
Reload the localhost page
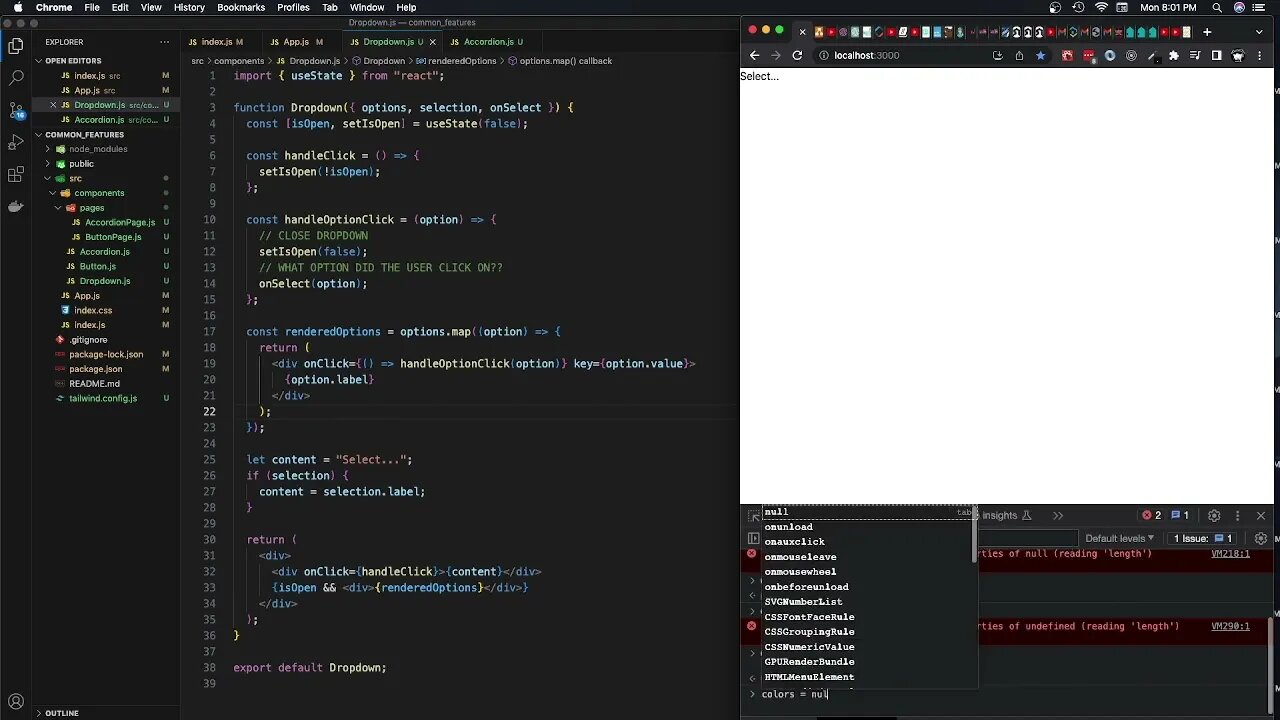pos(797,55)
